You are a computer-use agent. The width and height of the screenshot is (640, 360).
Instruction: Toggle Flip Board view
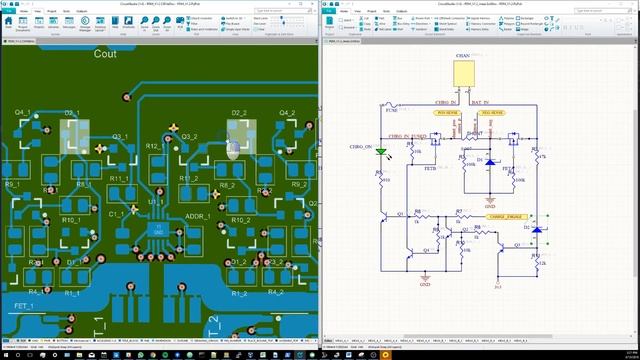click(230, 24)
